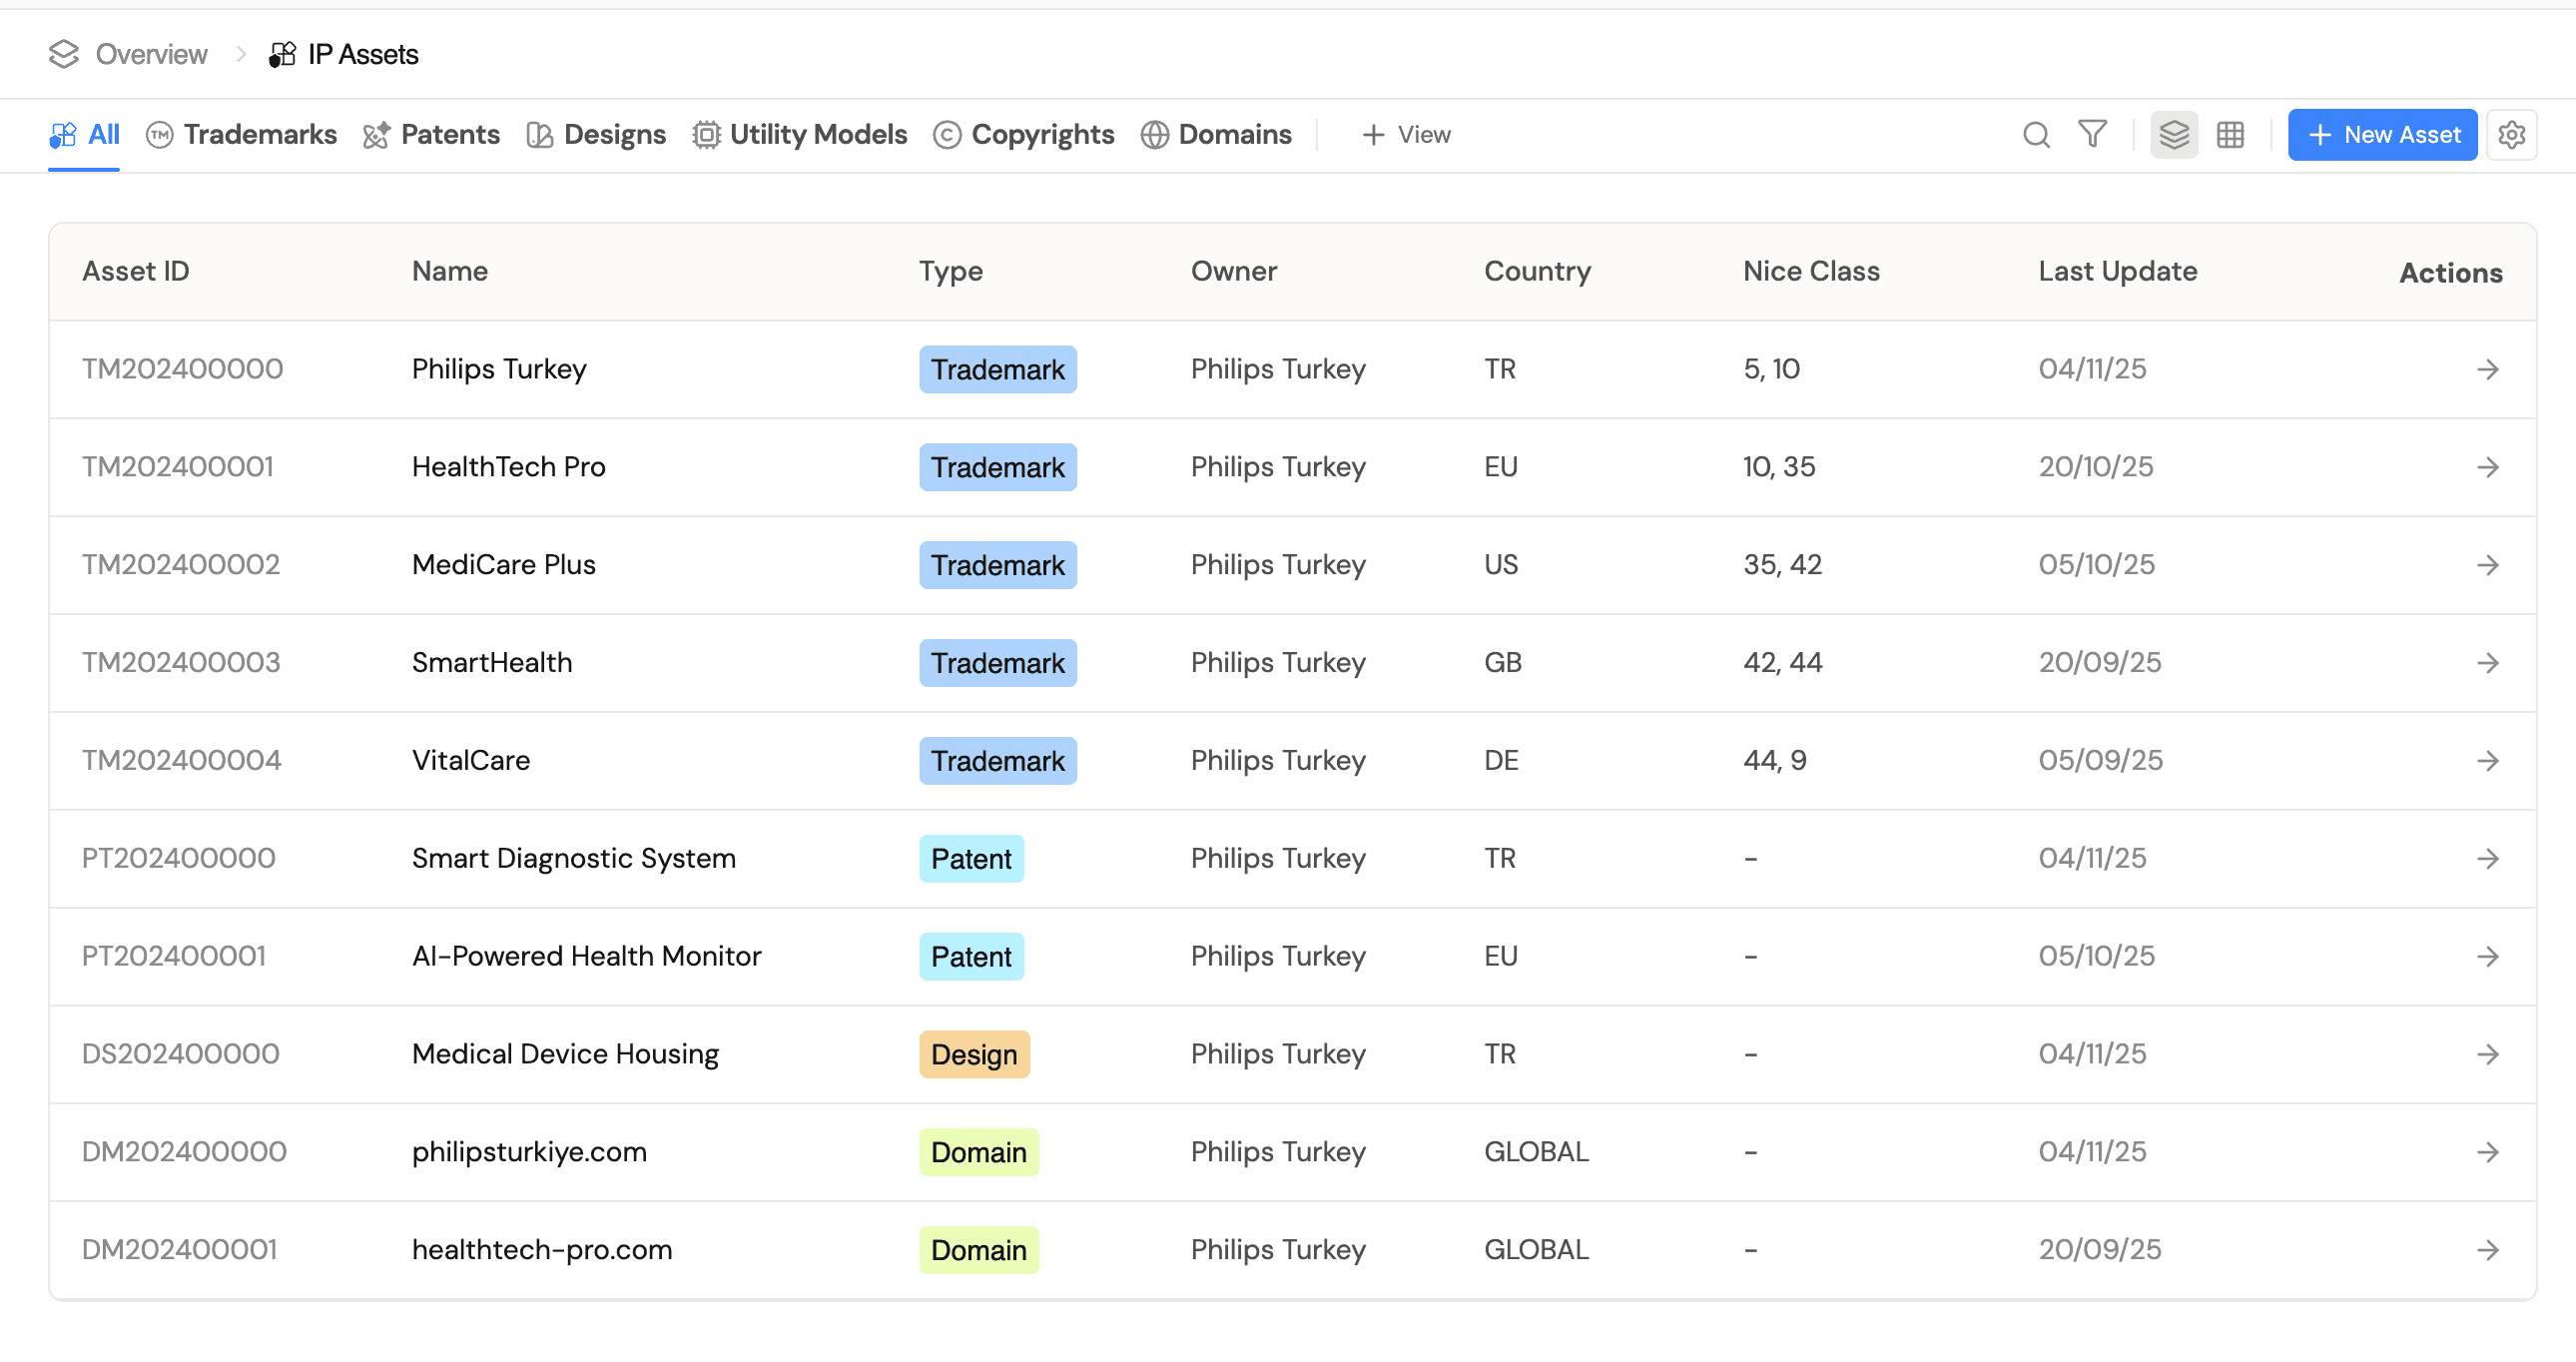Select the MediCare Plus row name
The height and width of the screenshot is (1362, 2576).
[503, 565]
